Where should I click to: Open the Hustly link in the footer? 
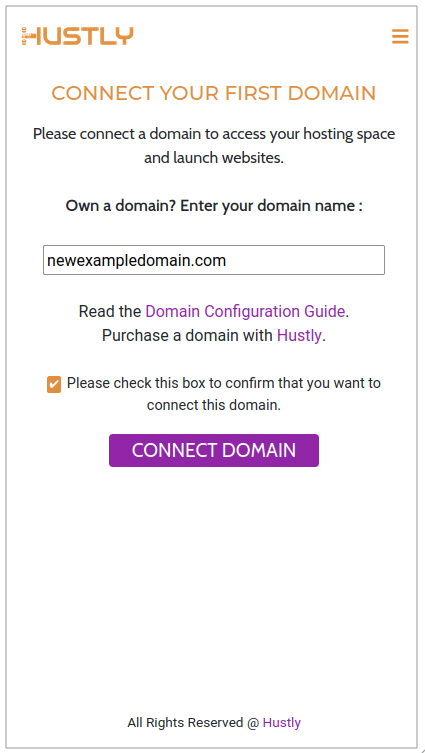tap(281, 722)
